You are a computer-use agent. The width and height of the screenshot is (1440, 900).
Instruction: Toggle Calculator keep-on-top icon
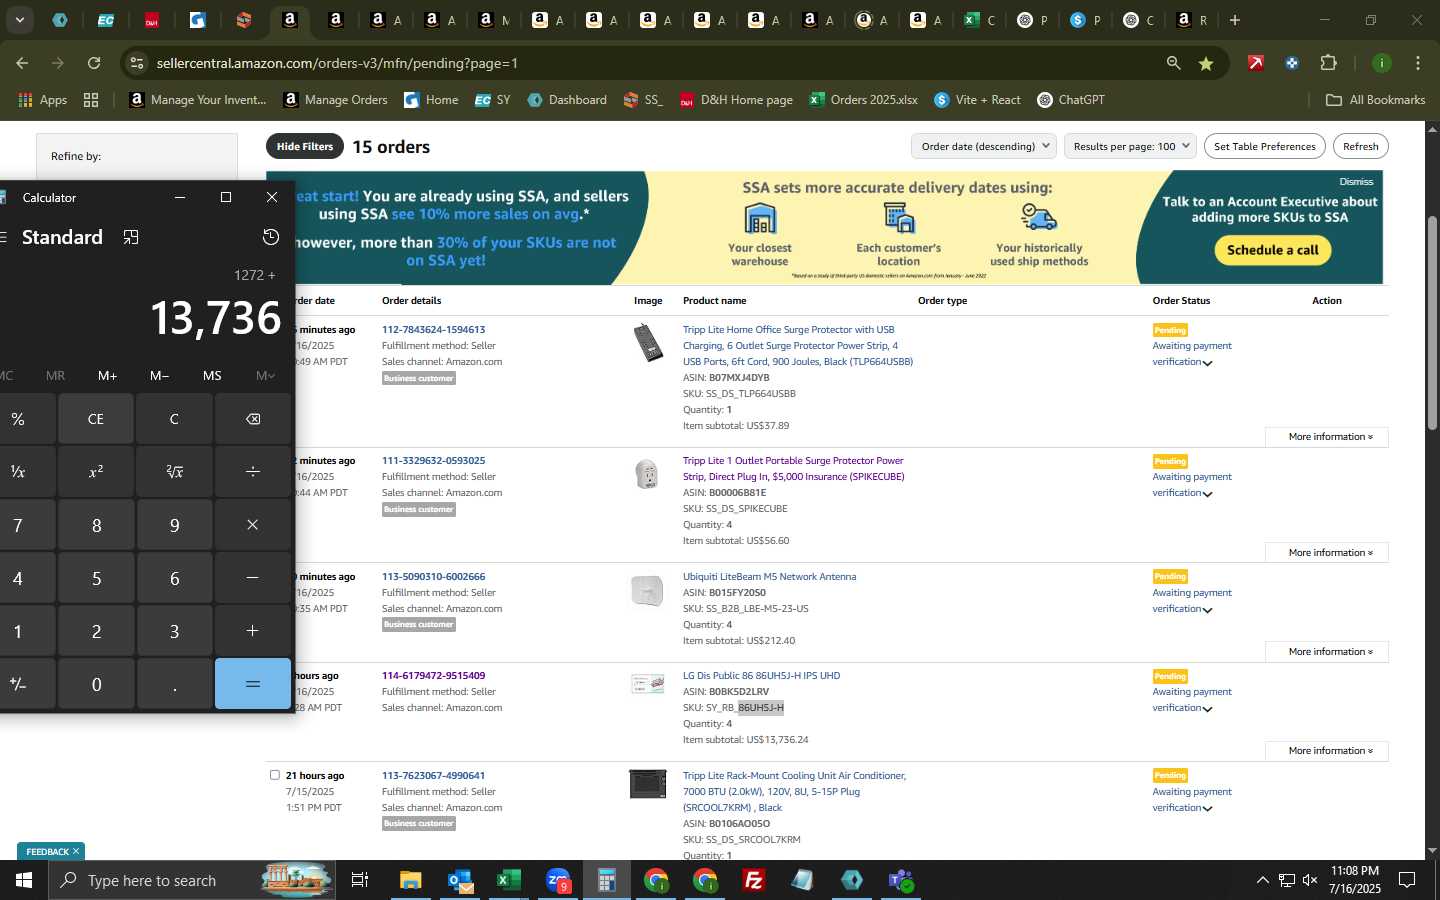[131, 237]
